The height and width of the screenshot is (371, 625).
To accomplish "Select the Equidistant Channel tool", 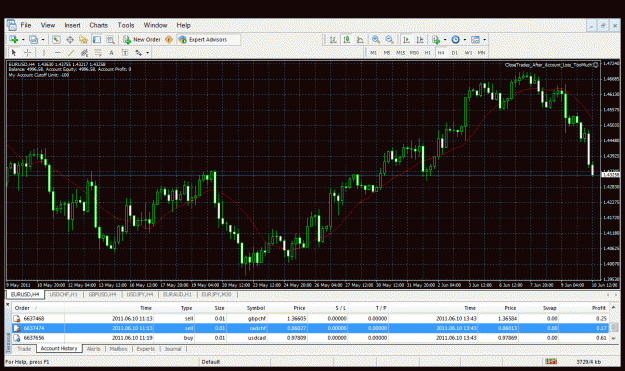I will 84,52.
